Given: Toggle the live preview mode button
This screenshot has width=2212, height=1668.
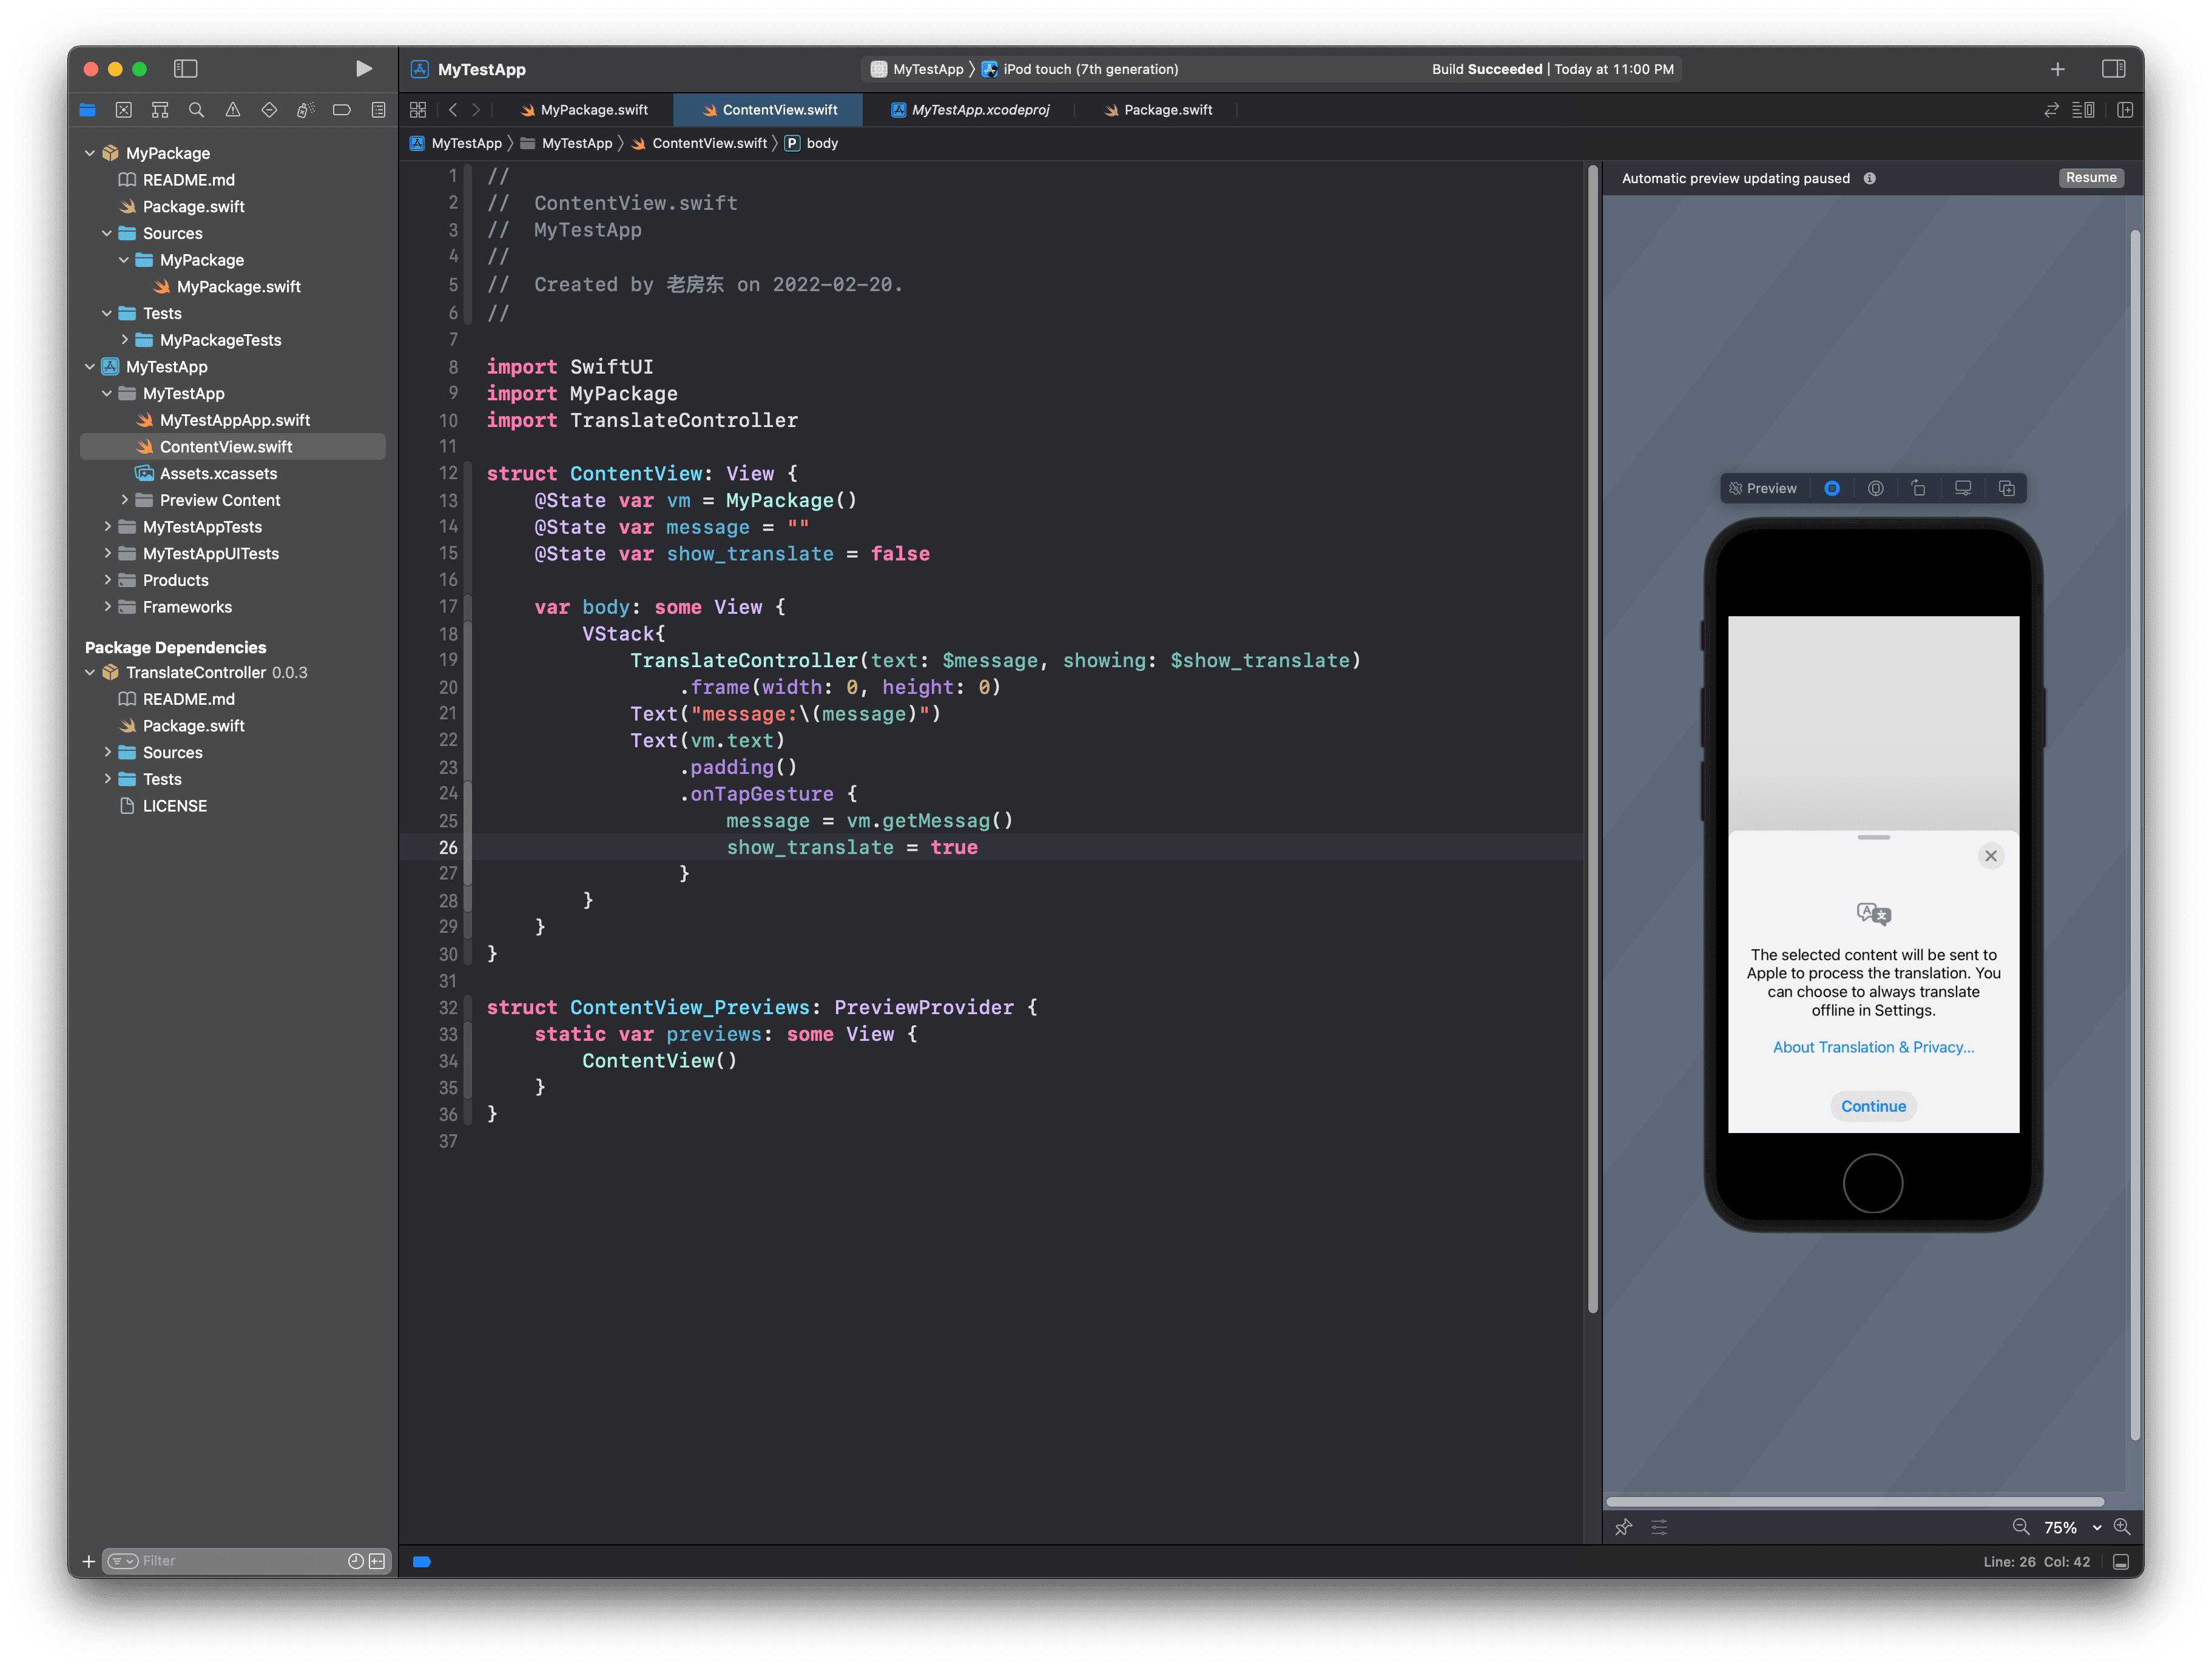Looking at the screenshot, I should coord(1833,488).
